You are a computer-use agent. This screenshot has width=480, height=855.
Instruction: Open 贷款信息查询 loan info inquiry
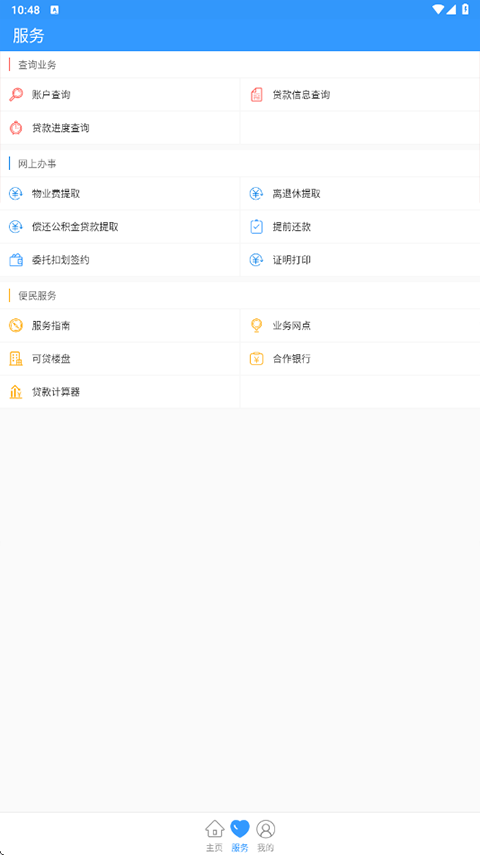click(x=360, y=95)
